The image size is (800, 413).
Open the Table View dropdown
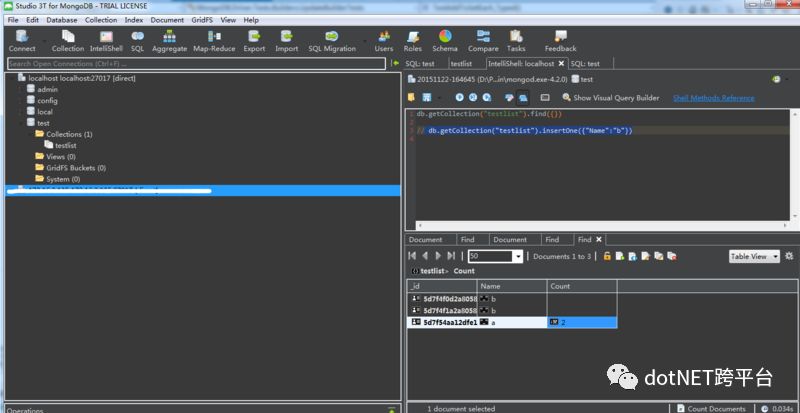[x=754, y=257]
